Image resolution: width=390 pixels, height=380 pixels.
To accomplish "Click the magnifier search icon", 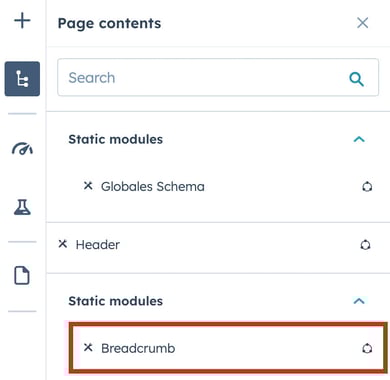I will (x=356, y=79).
